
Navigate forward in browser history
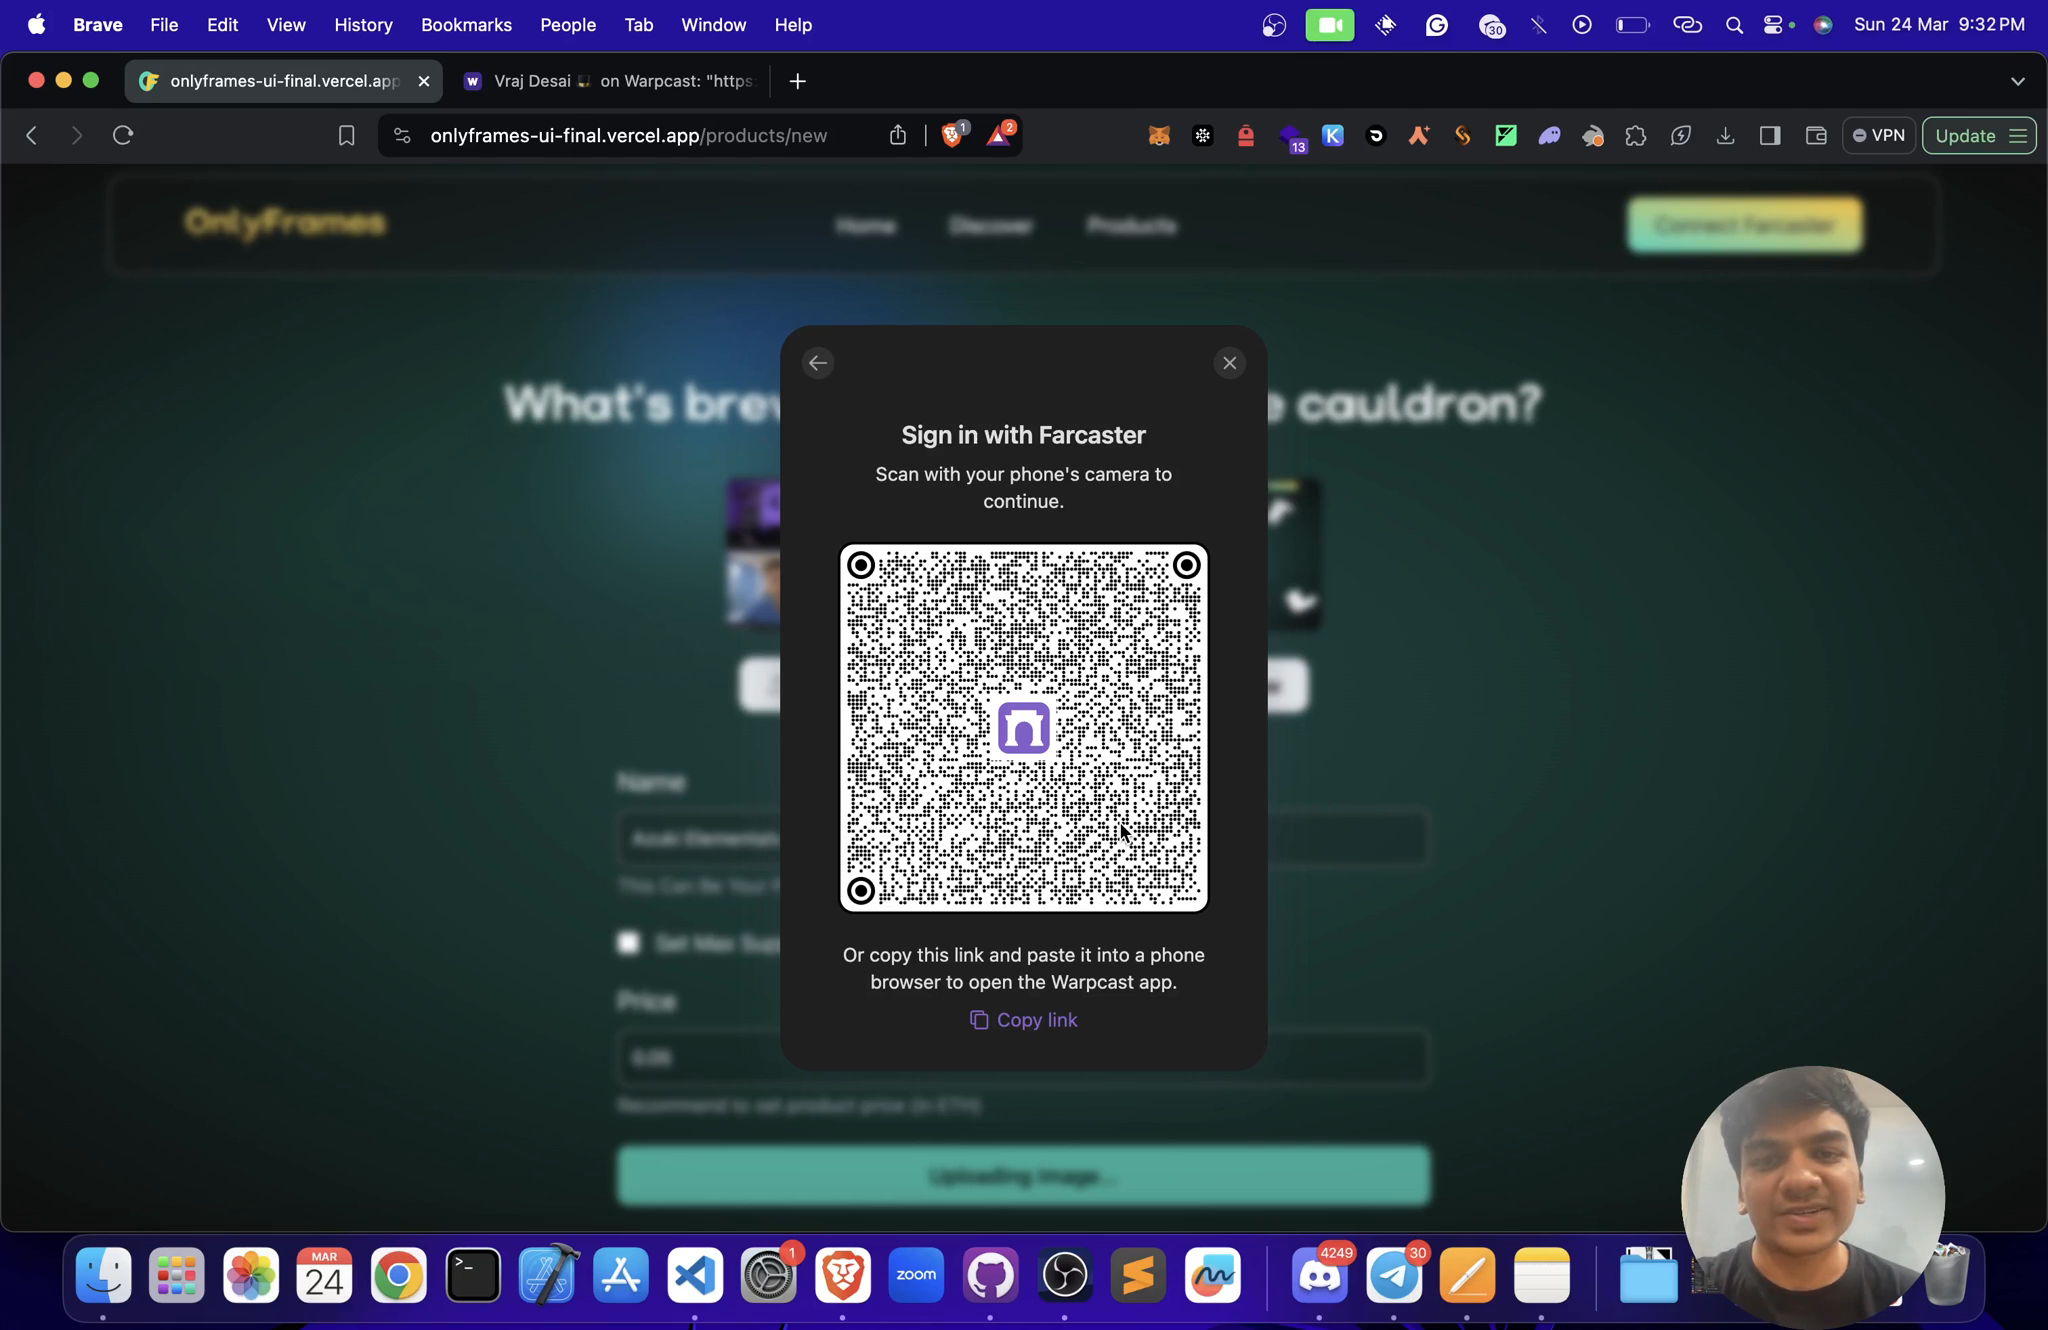pos(77,135)
